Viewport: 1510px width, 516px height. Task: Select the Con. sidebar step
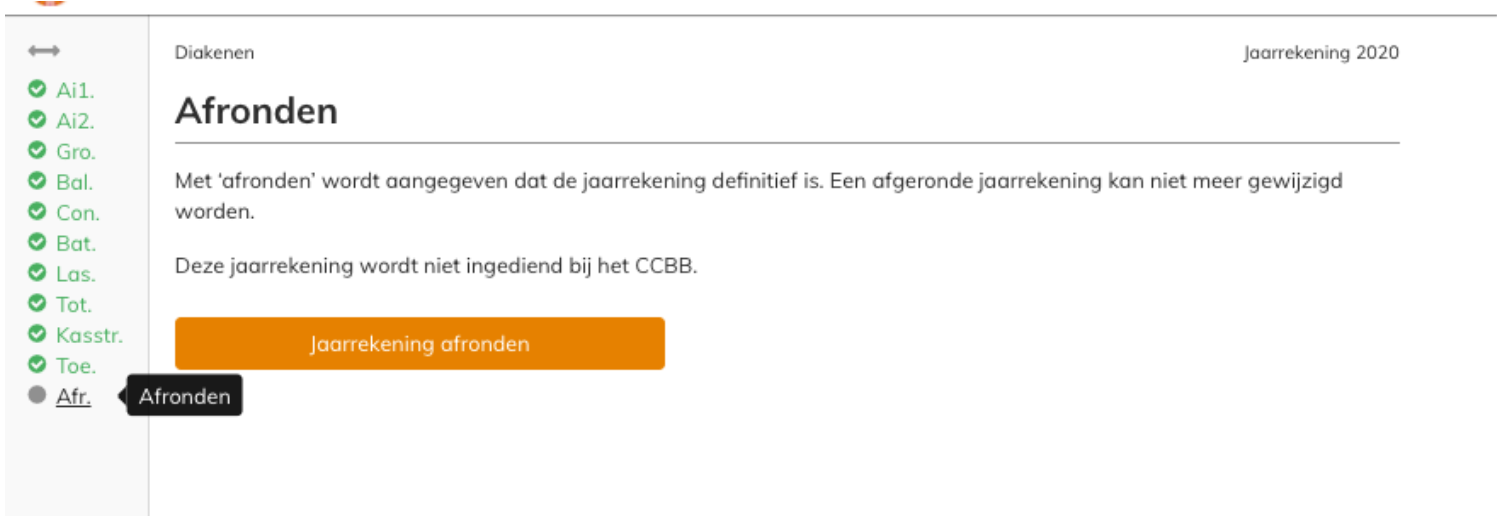coord(77,213)
